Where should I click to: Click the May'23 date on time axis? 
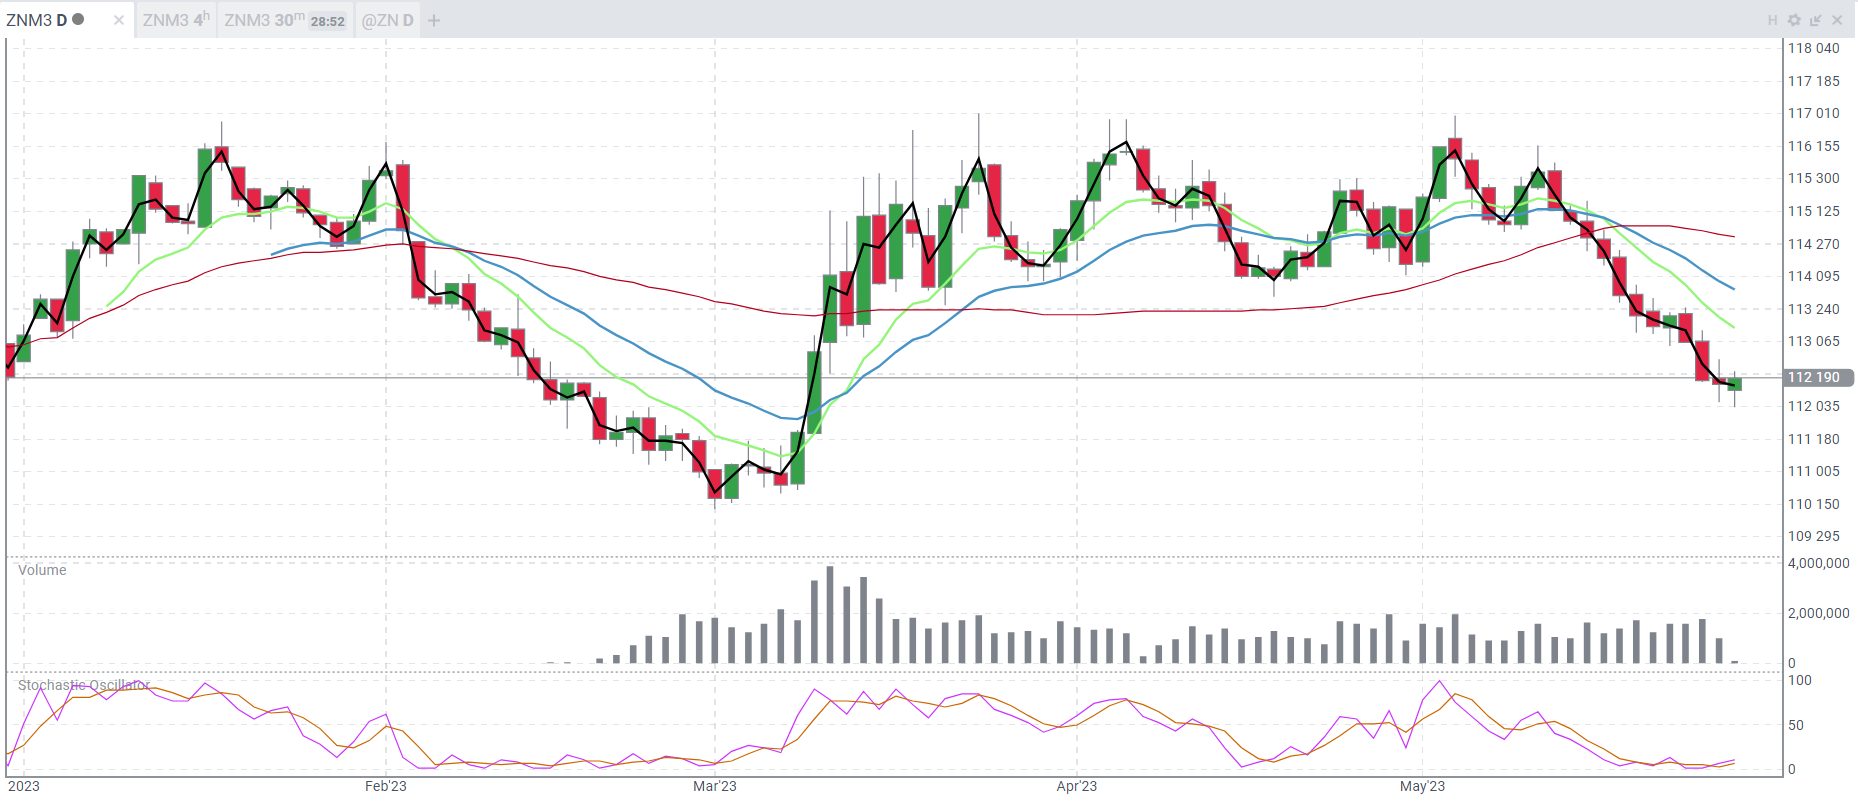pos(1421,786)
